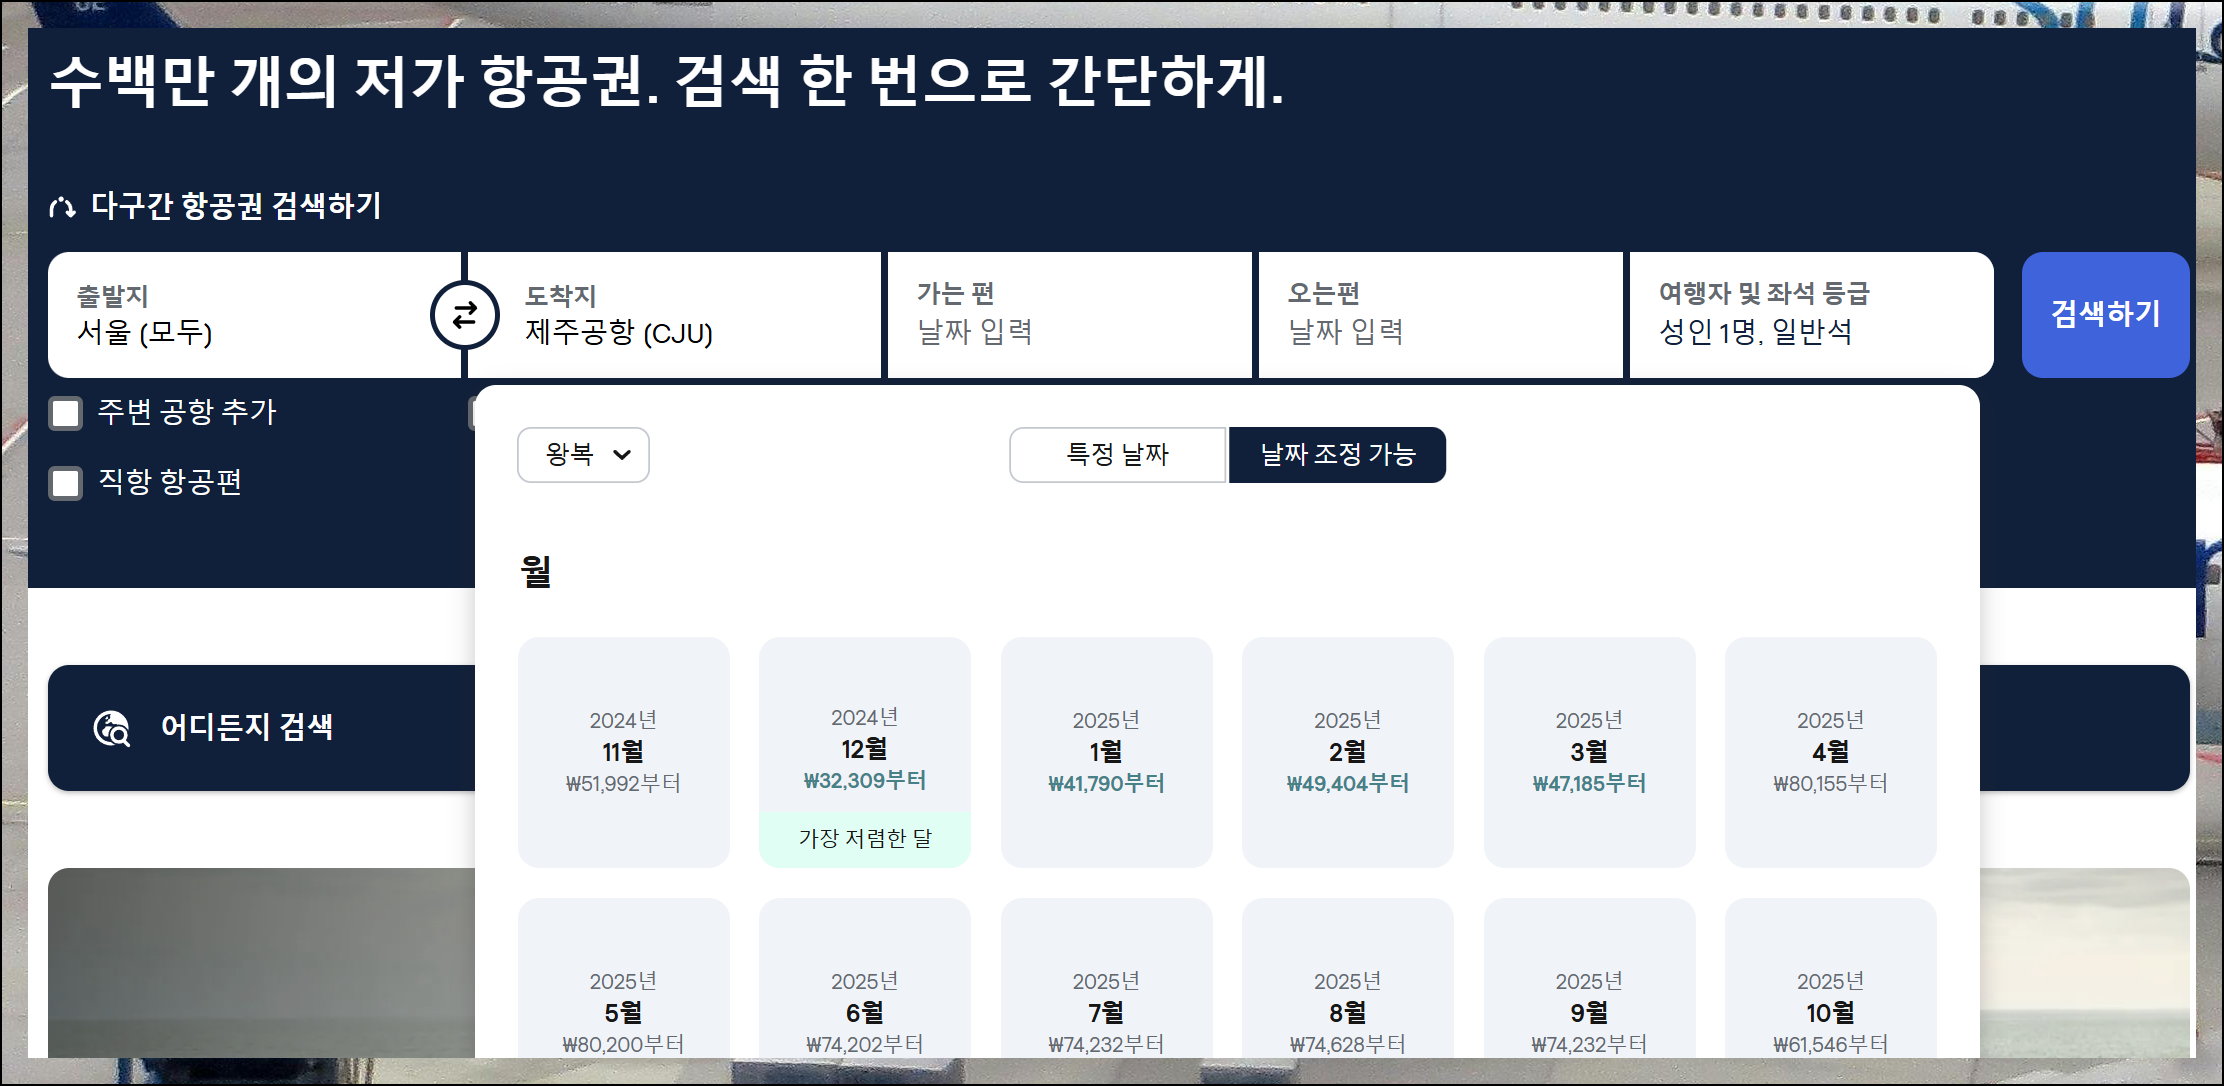This screenshot has height=1086, width=2224.
Task: Click the swap origin and destination icon
Action: pos(464,316)
